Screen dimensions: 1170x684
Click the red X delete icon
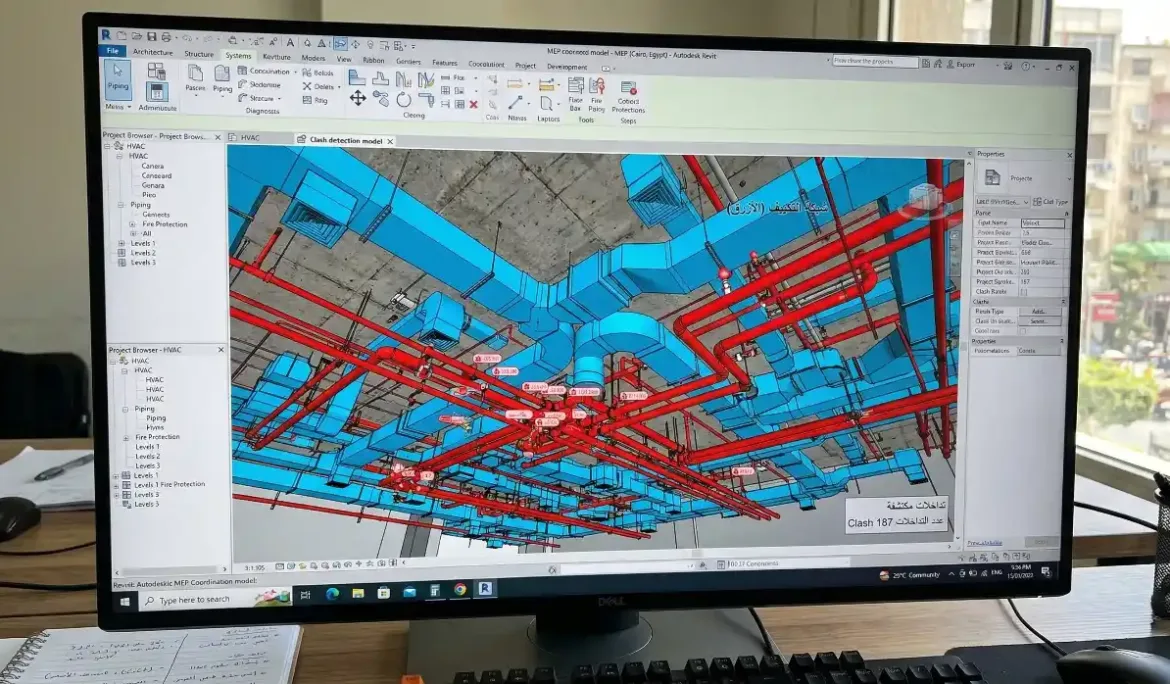pyautogui.click(x=473, y=104)
